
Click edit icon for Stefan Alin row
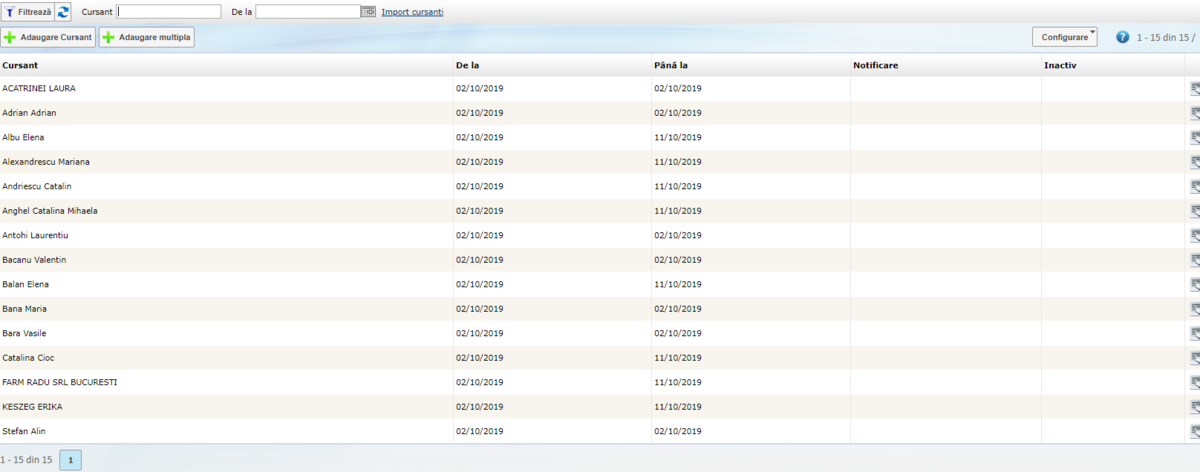1194,431
